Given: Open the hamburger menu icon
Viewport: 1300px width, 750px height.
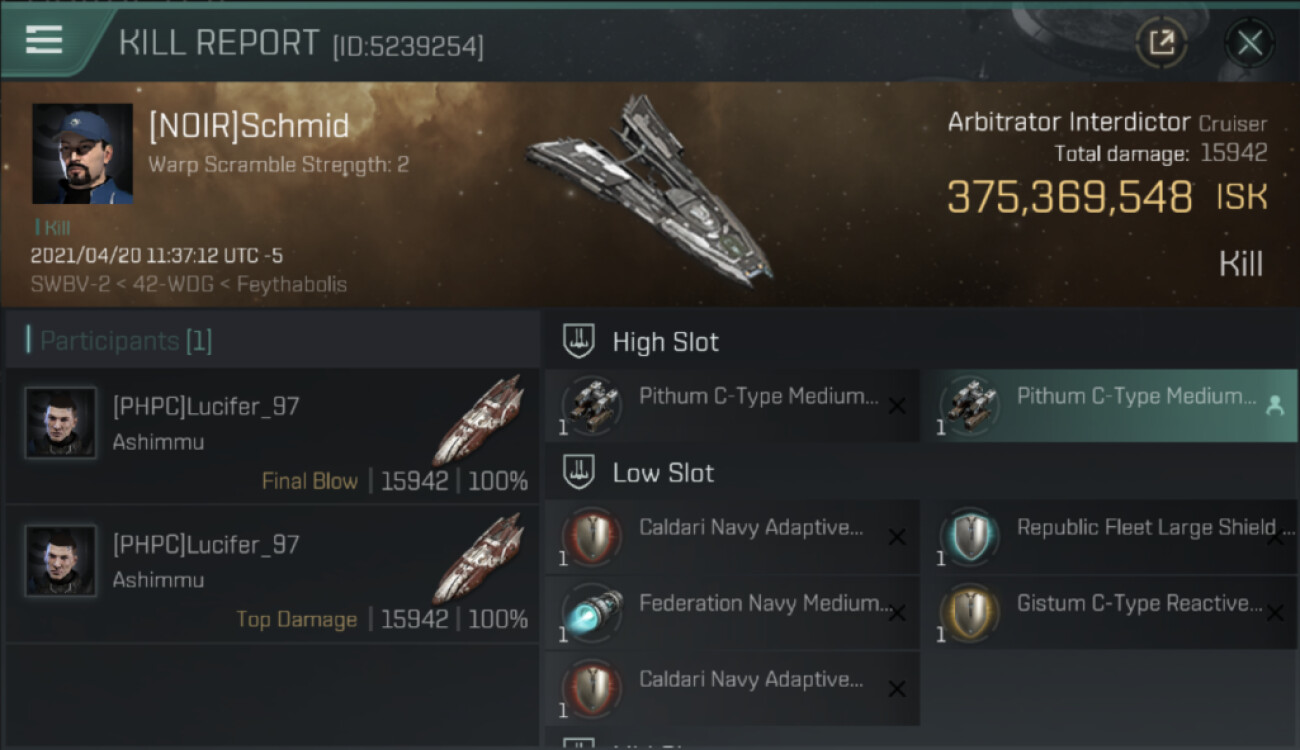Looking at the screenshot, I should pos(44,40).
